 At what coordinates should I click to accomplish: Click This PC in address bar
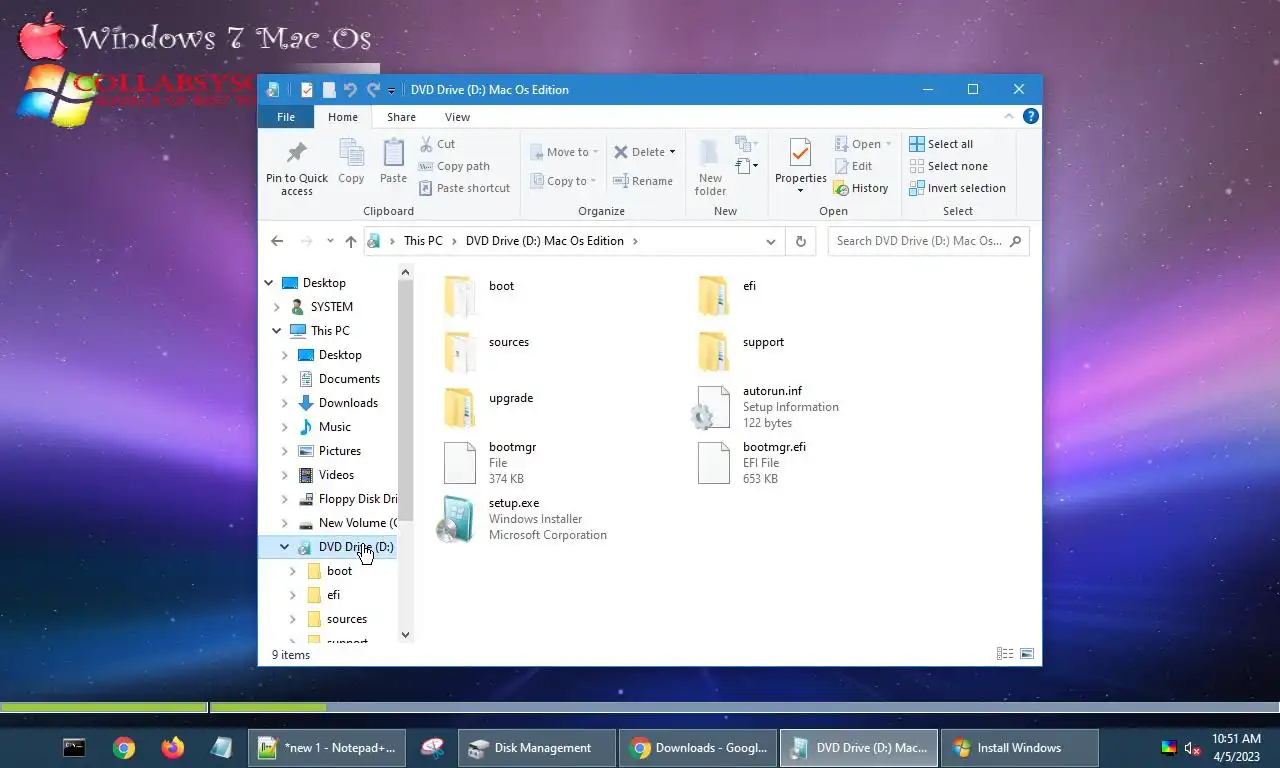tap(423, 241)
